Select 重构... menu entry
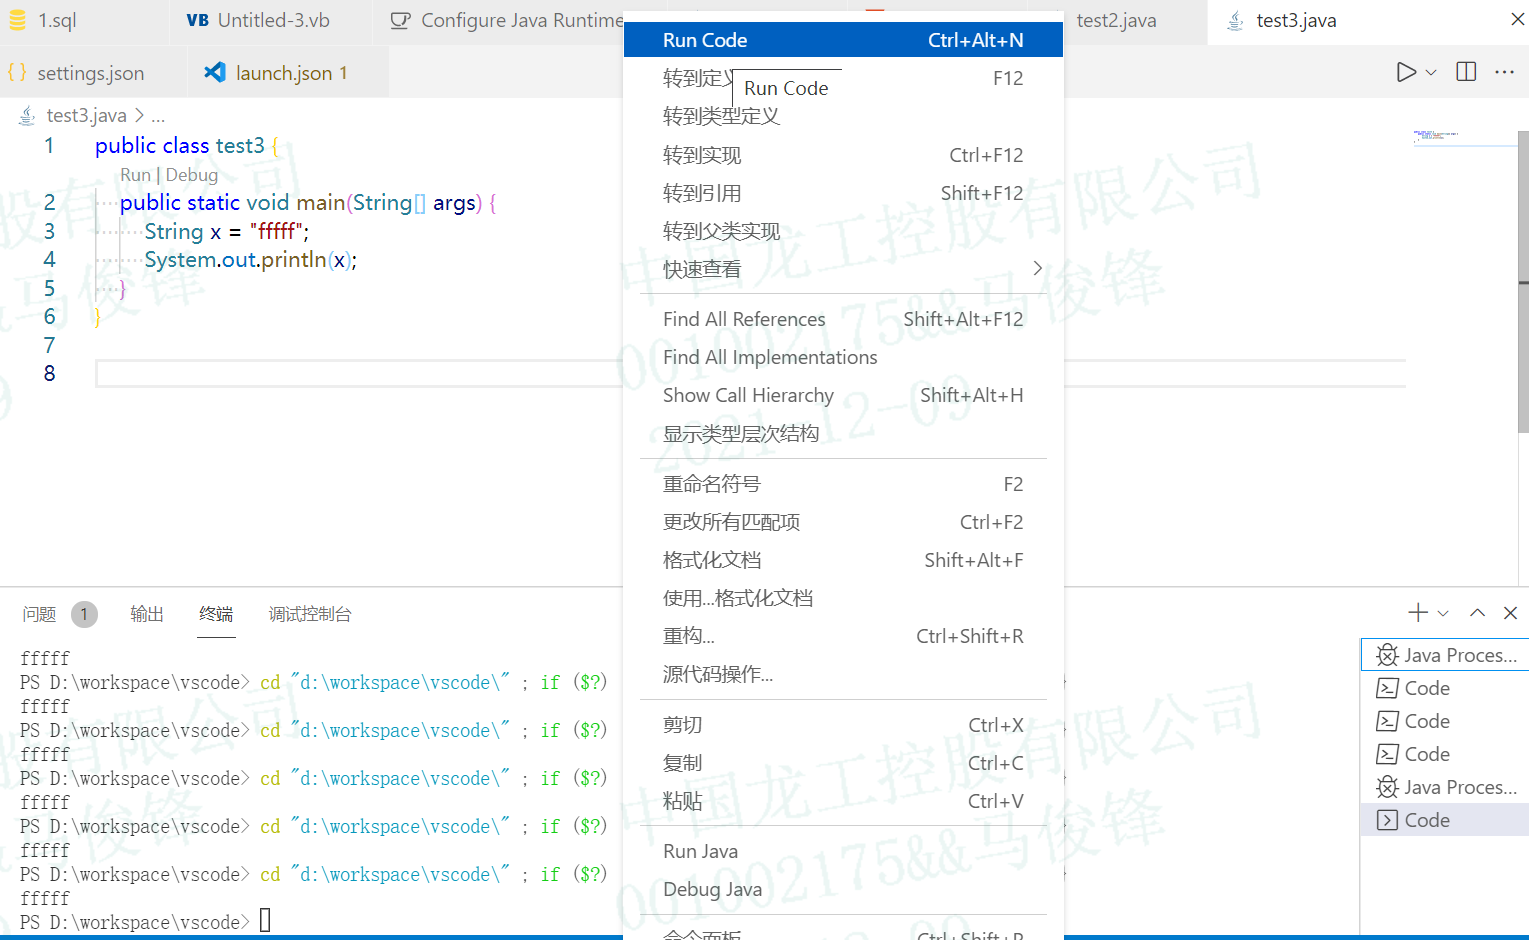 (843, 636)
